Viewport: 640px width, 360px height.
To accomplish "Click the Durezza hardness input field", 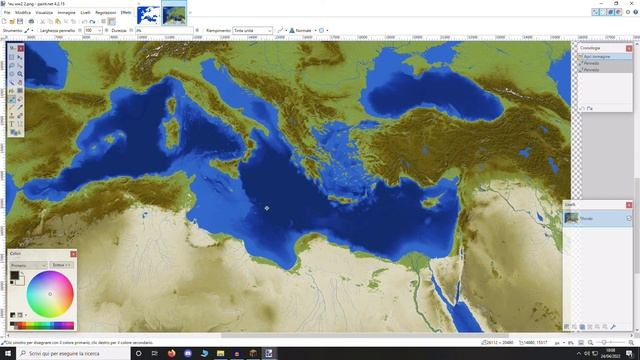I will (x=164, y=31).
